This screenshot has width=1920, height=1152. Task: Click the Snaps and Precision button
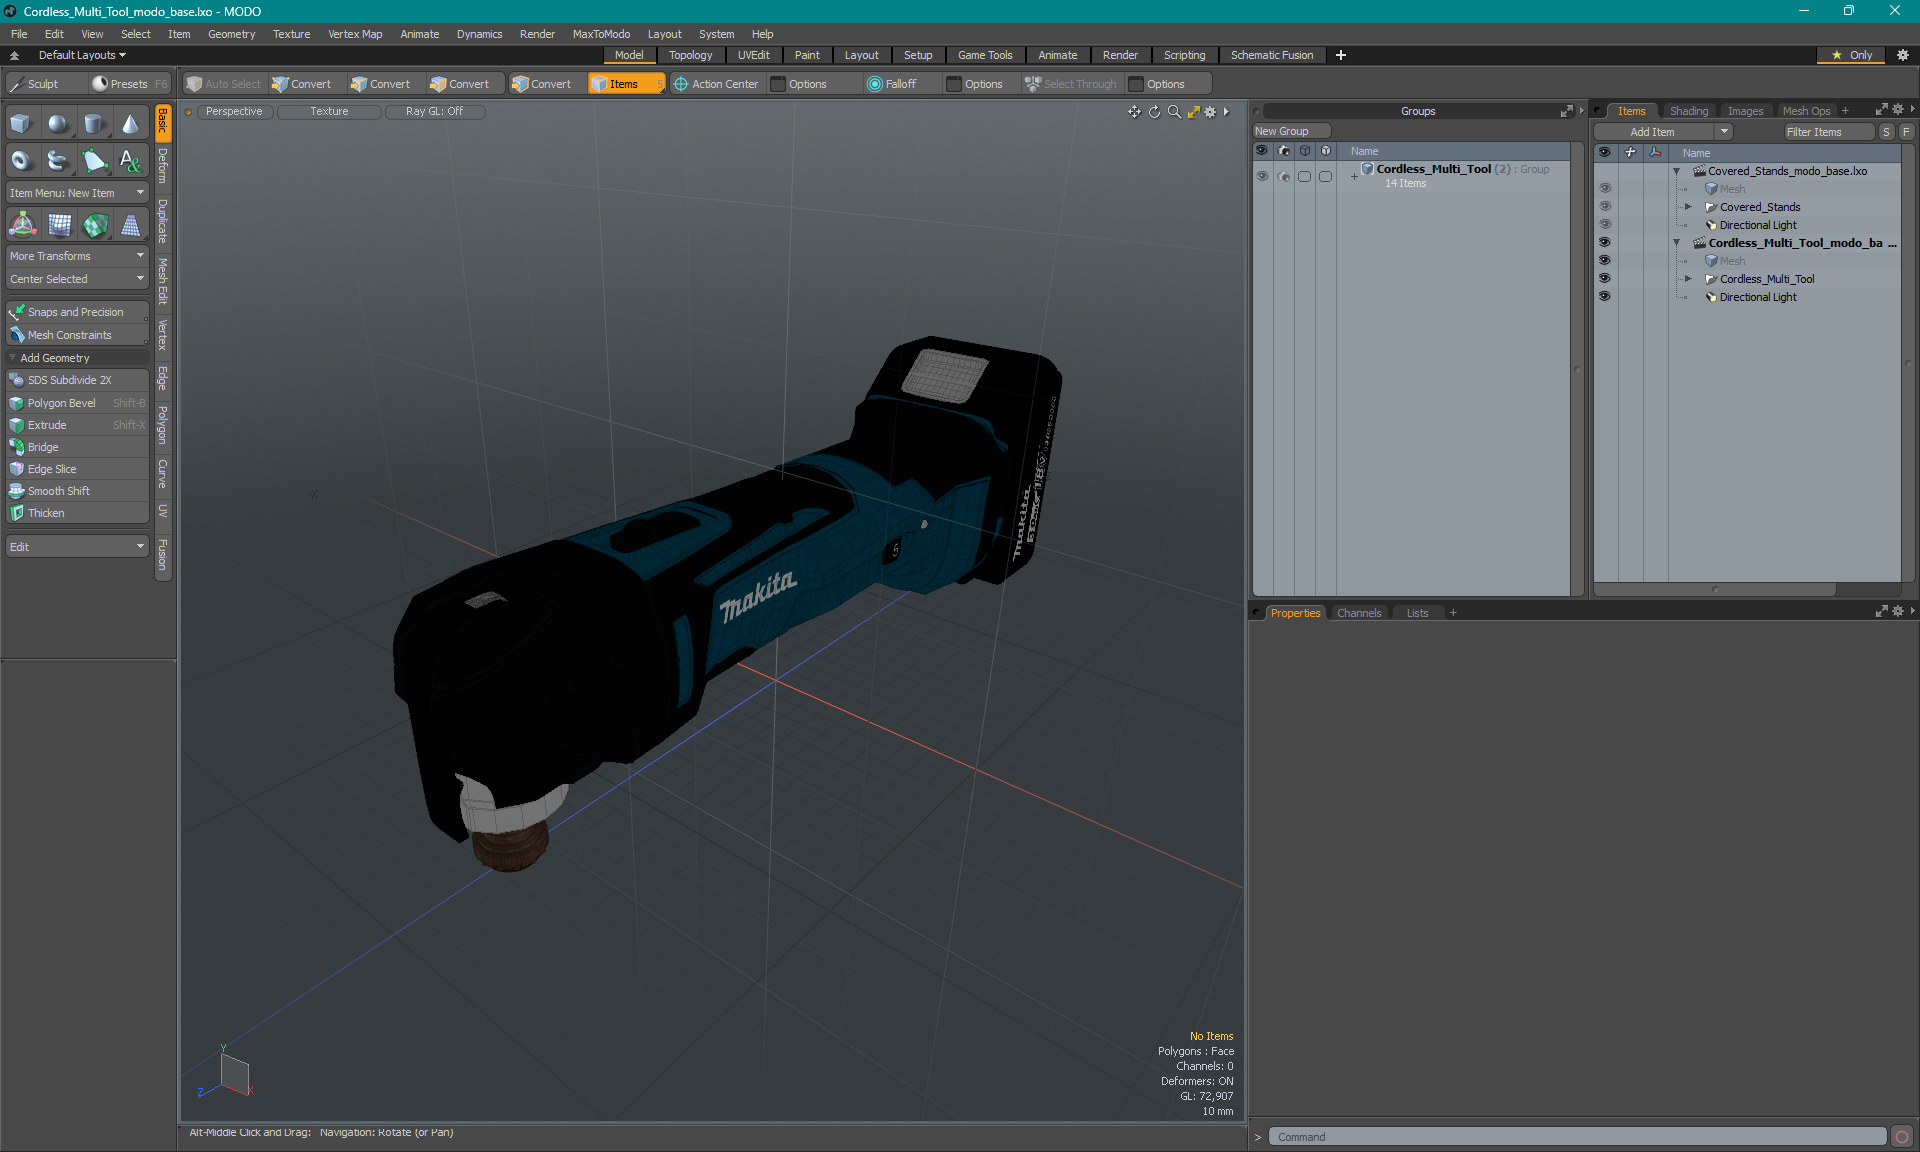click(x=77, y=312)
